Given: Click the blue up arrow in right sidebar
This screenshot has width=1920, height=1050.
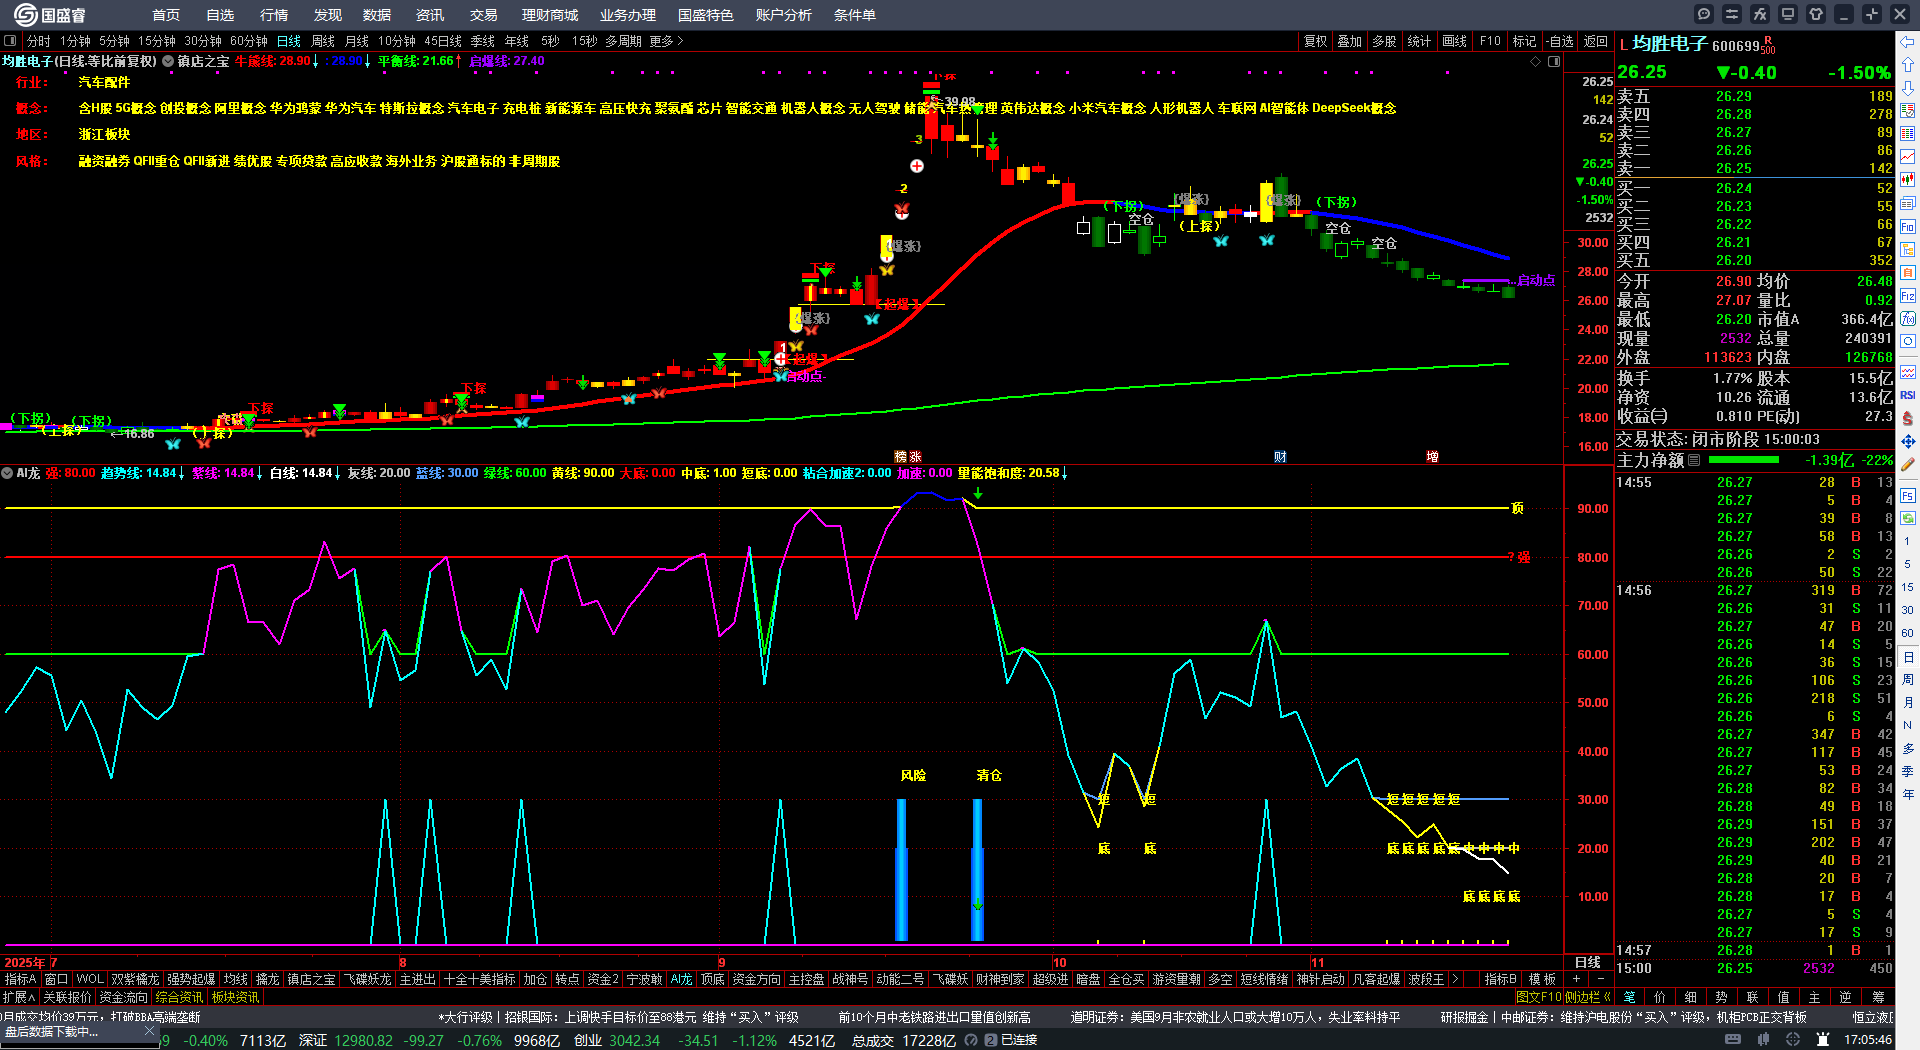Looking at the screenshot, I should 1908,65.
